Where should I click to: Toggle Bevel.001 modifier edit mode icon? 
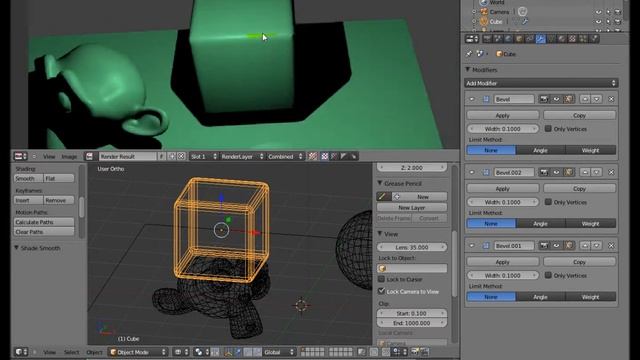pyautogui.click(x=569, y=246)
